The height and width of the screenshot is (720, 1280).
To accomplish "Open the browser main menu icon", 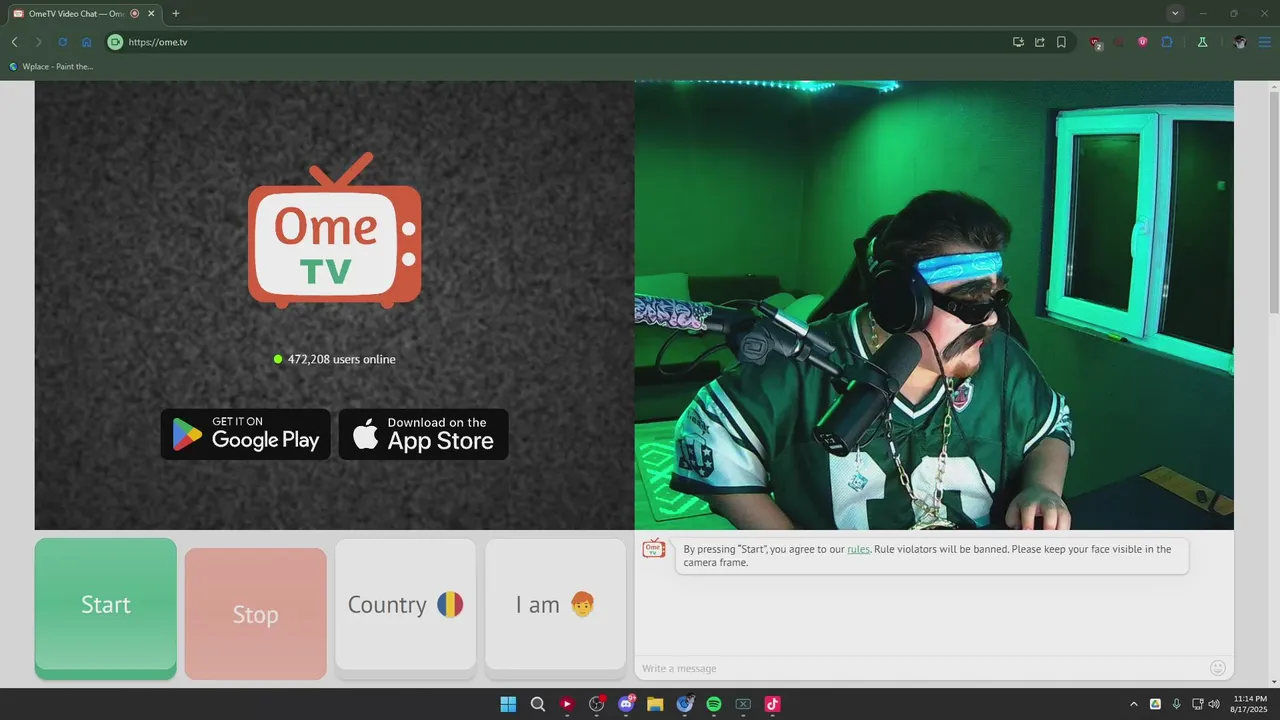I will click(1265, 42).
